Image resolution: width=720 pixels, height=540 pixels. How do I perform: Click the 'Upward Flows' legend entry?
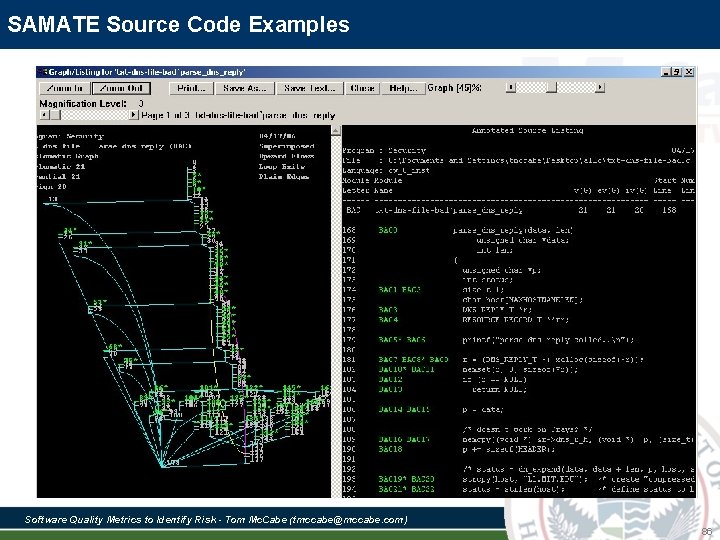coord(287,156)
